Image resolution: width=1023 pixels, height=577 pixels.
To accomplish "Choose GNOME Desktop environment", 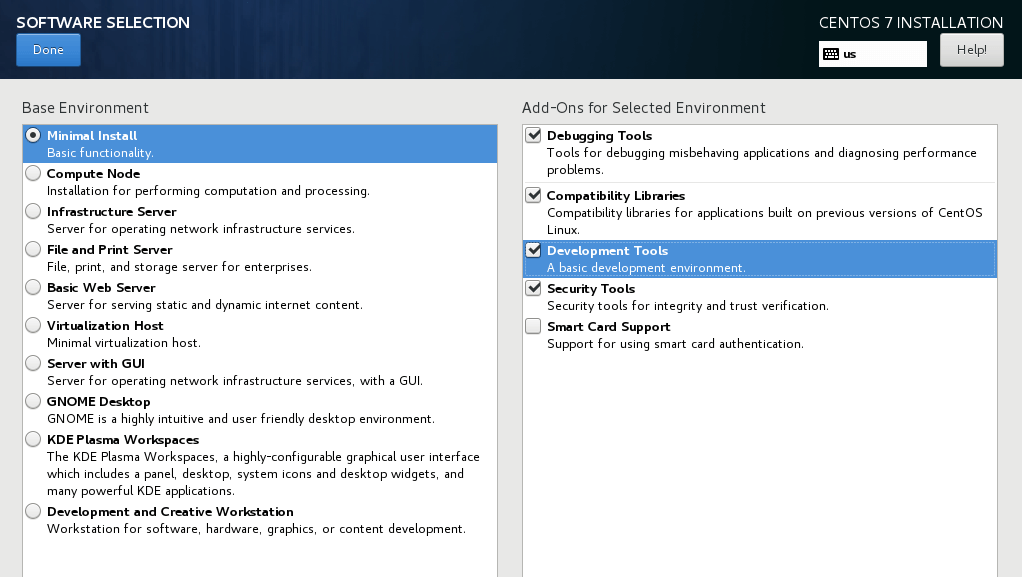I will point(34,401).
